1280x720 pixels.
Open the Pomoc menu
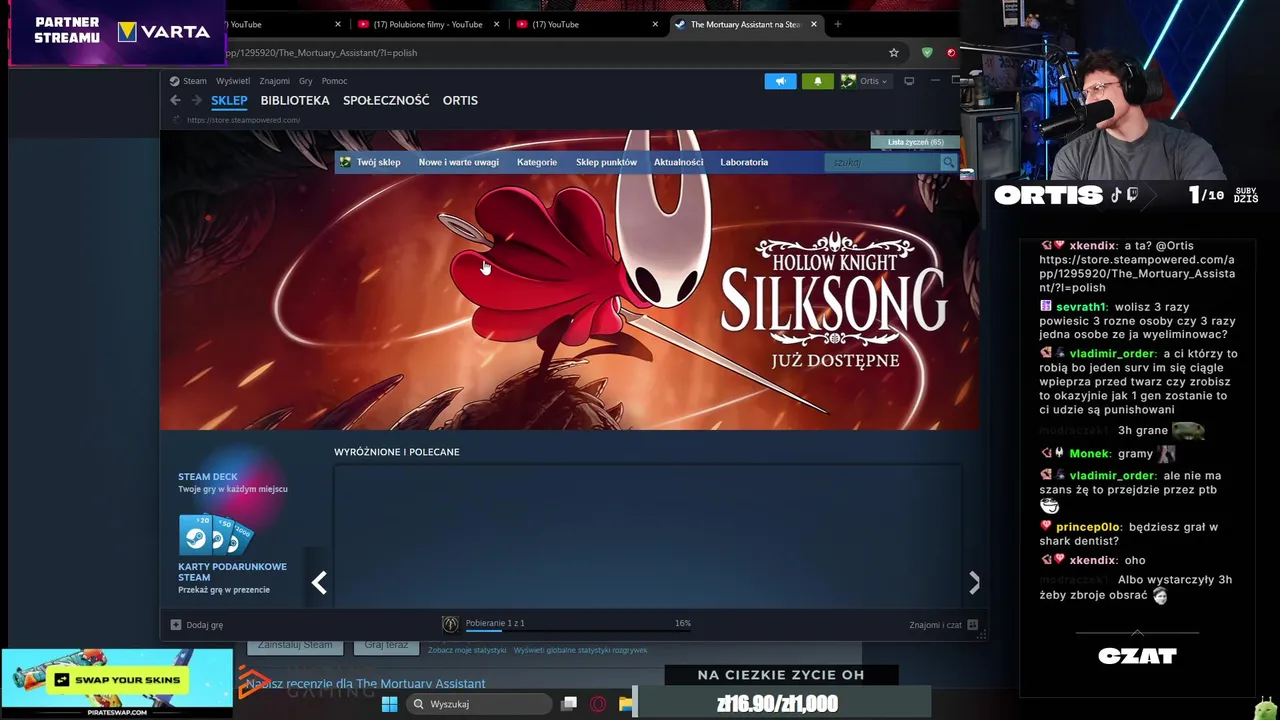tap(334, 81)
